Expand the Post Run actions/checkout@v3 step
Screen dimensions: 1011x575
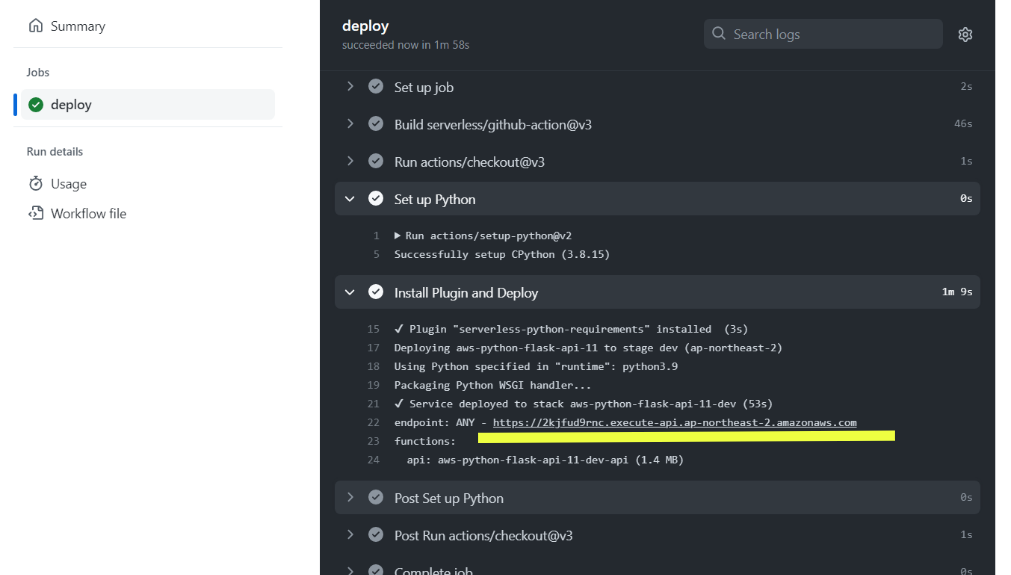(x=350, y=534)
